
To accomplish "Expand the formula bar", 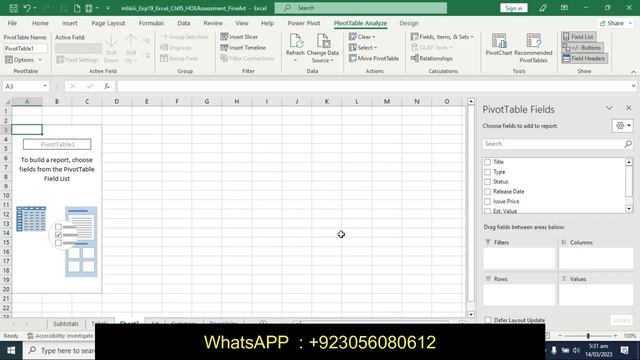I will click(x=633, y=86).
